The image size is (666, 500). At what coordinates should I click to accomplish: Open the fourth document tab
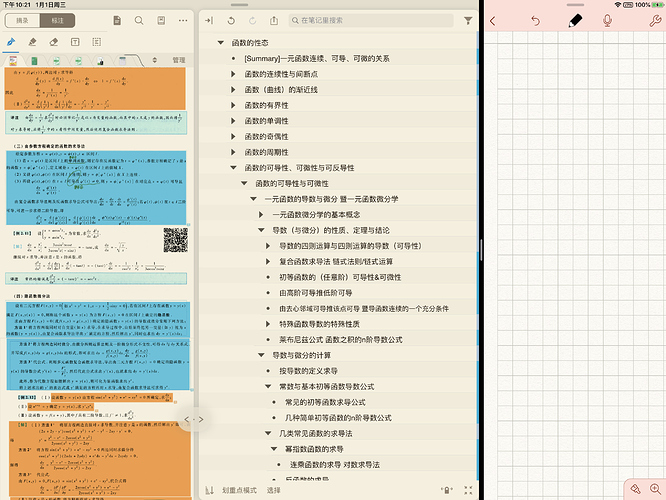pos(78,61)
